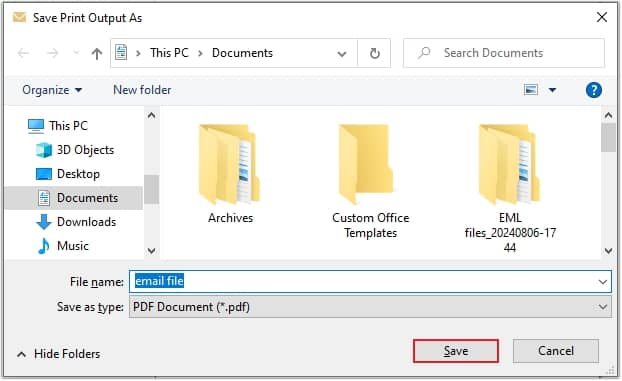This screenshot has height=381, width=622.
Task: Open the Save as type dropdown
Action: coord(370,306)
